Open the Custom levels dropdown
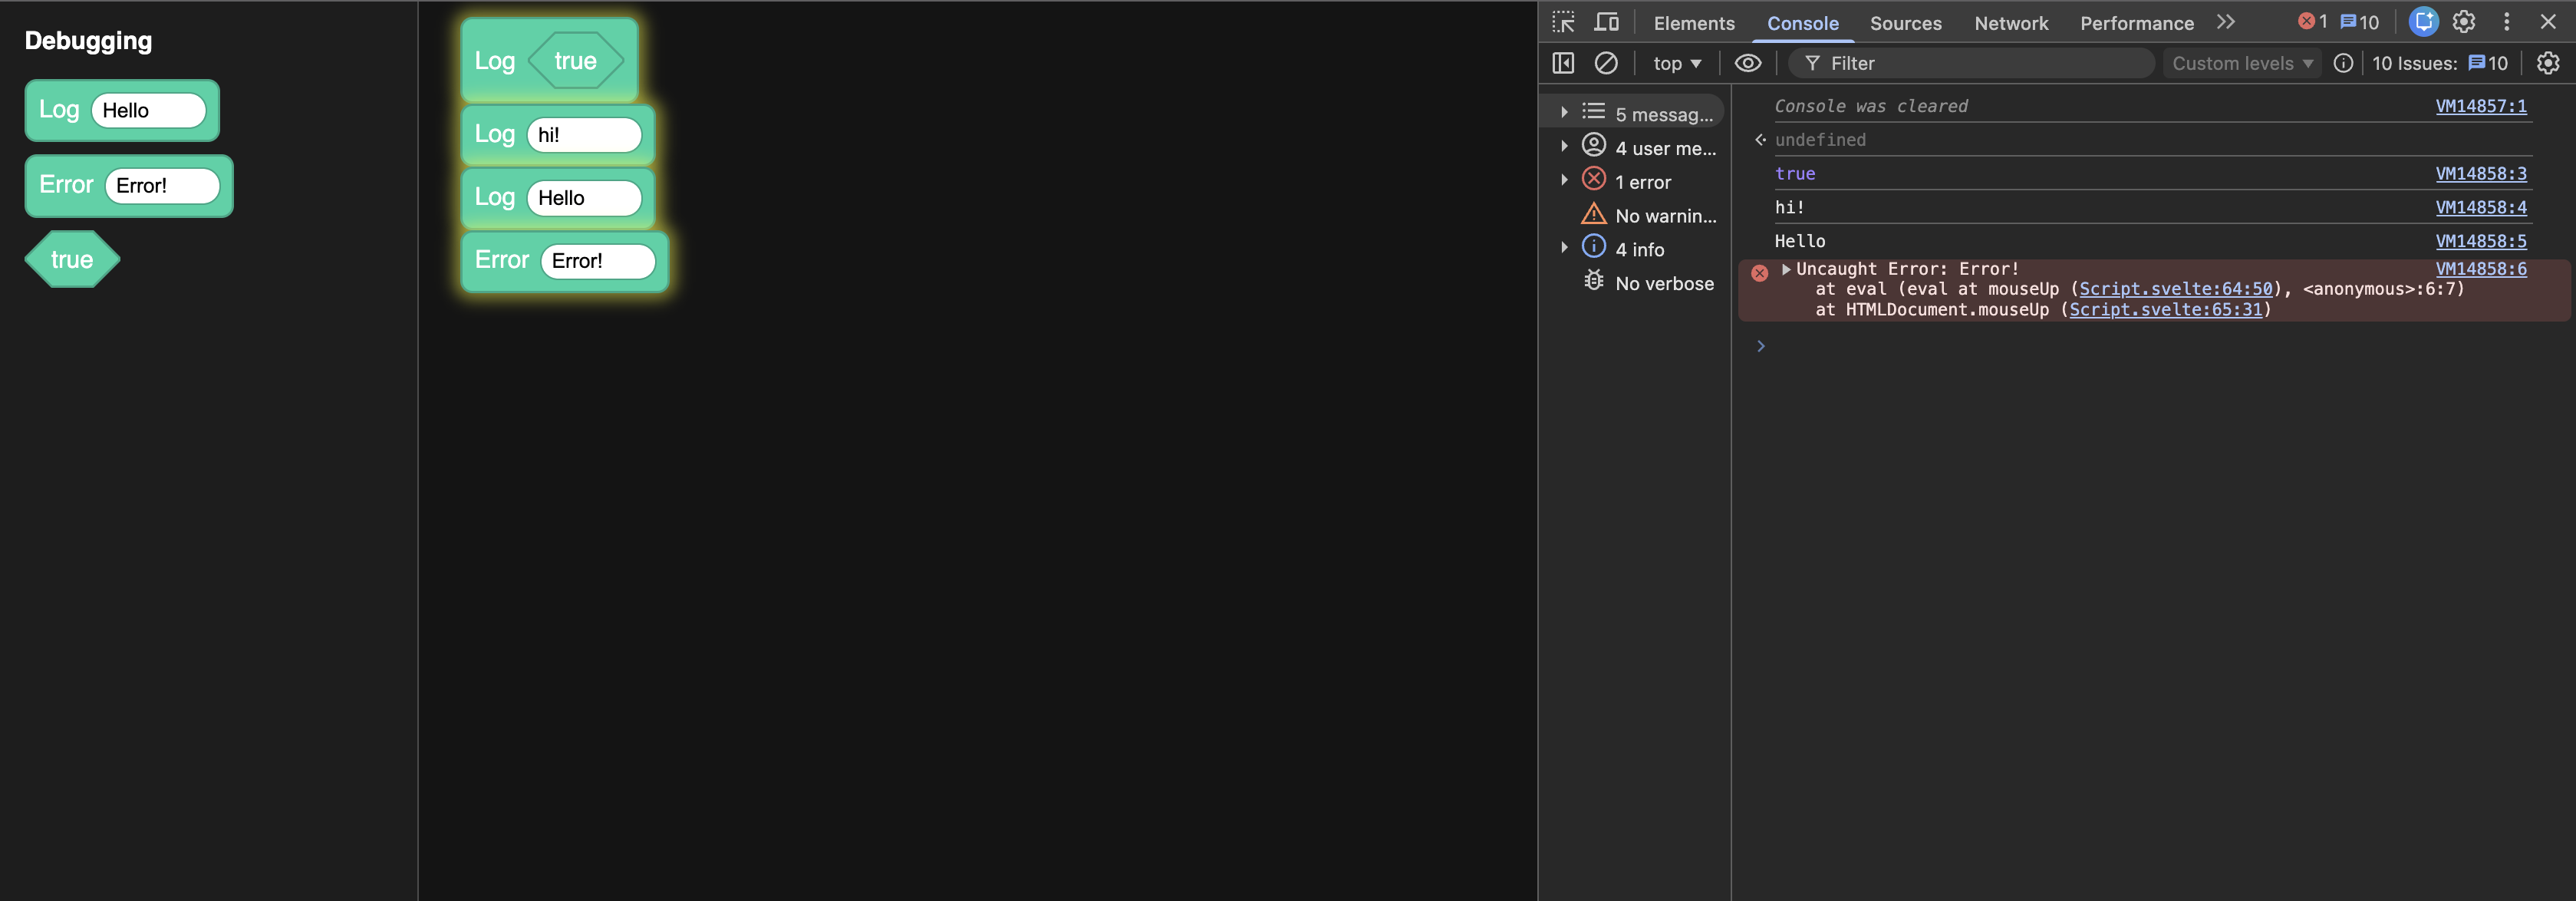Viewport: 2576px width, 901px height. pyautogui.click(x=2242, y=63)
